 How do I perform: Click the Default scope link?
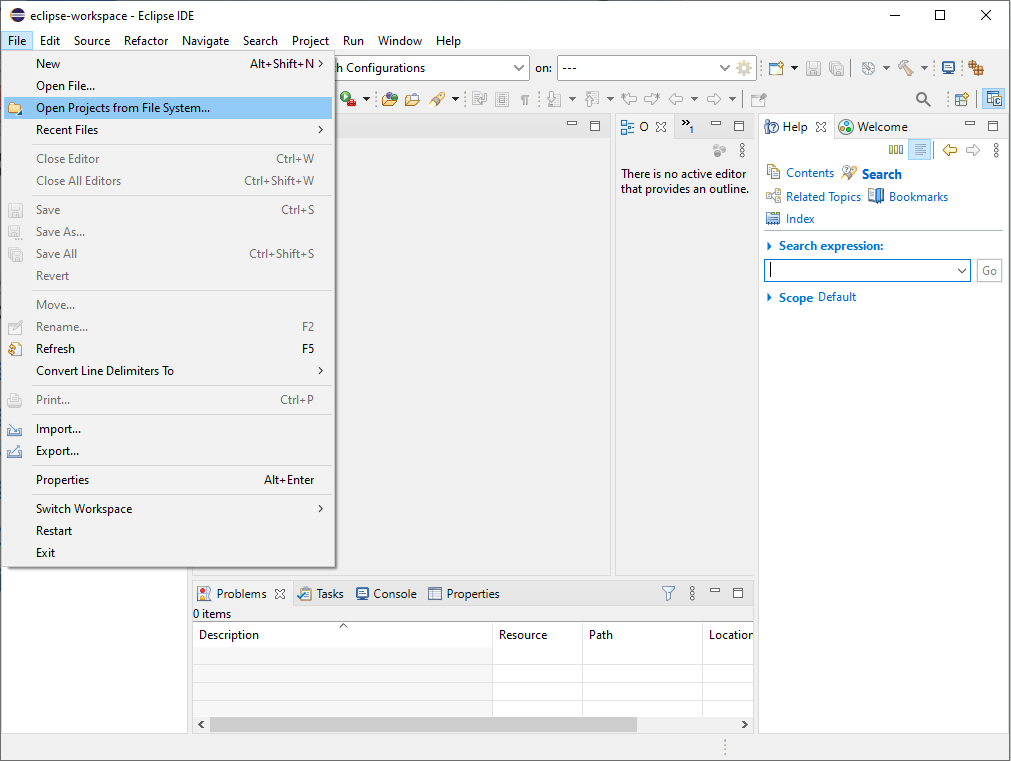tap(837, 297)
